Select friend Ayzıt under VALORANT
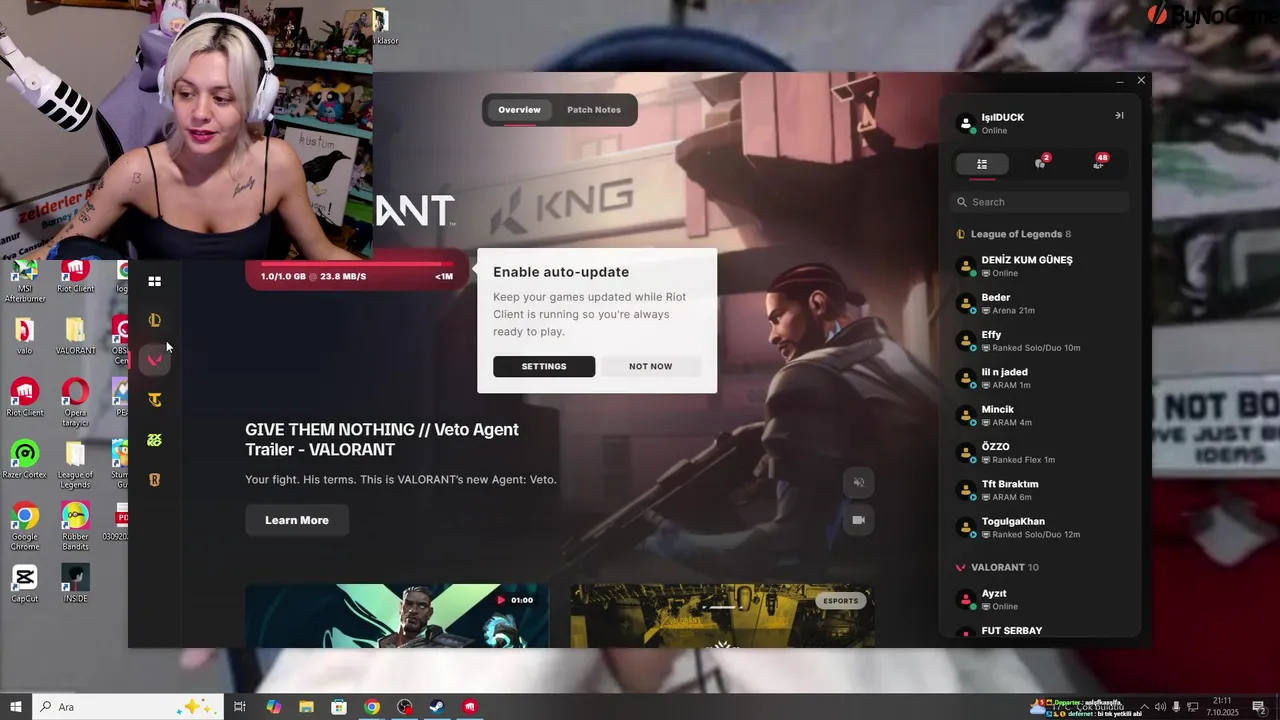The height and width of the screenshot is (720, 1280). 1040,599
